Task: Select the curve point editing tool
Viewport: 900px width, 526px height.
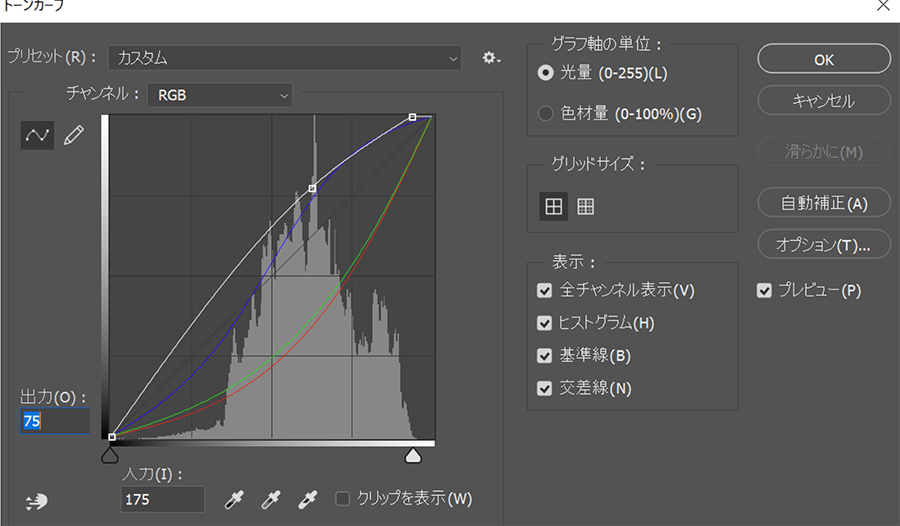Action: pyautogui.click(x=37, y=136)
